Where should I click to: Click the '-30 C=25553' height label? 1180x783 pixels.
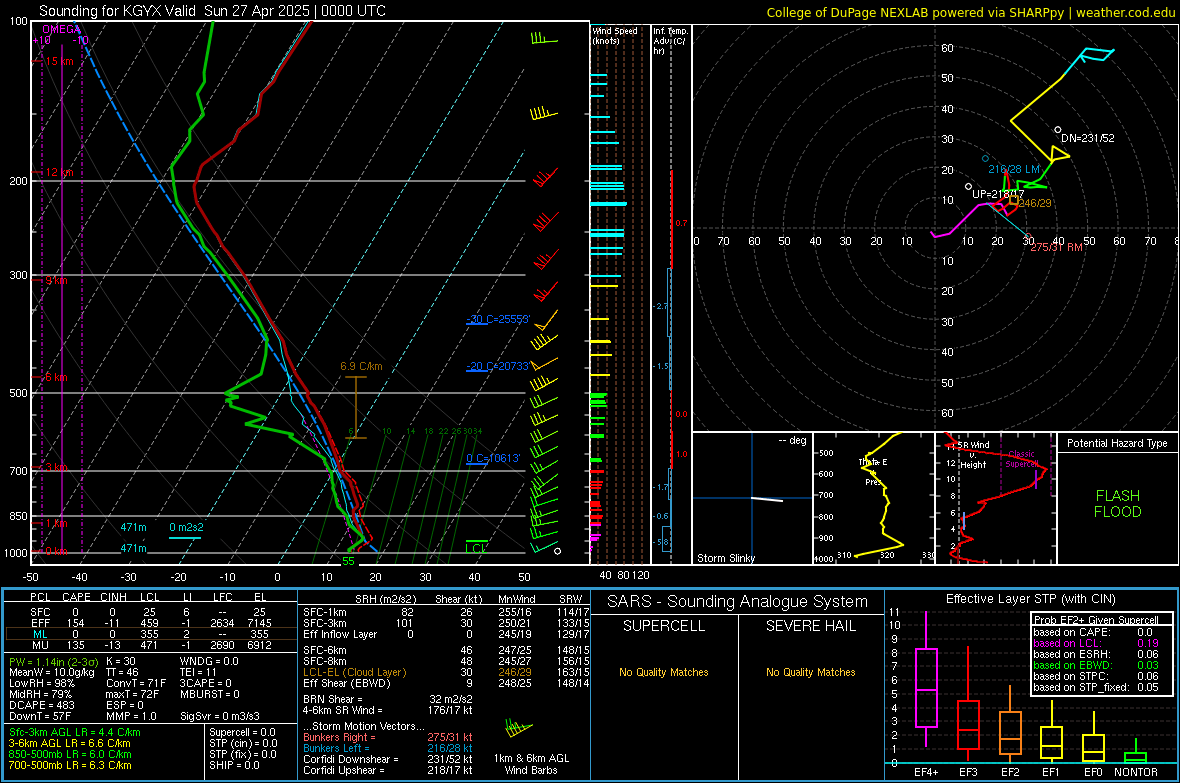[x=498, y=319]
